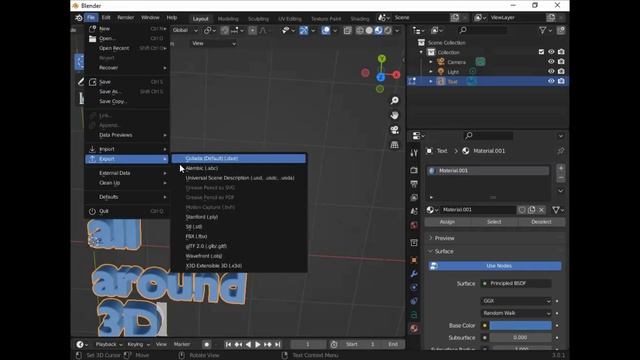
Task: Select material preview shading mode
Action: [x=378, y=31]
